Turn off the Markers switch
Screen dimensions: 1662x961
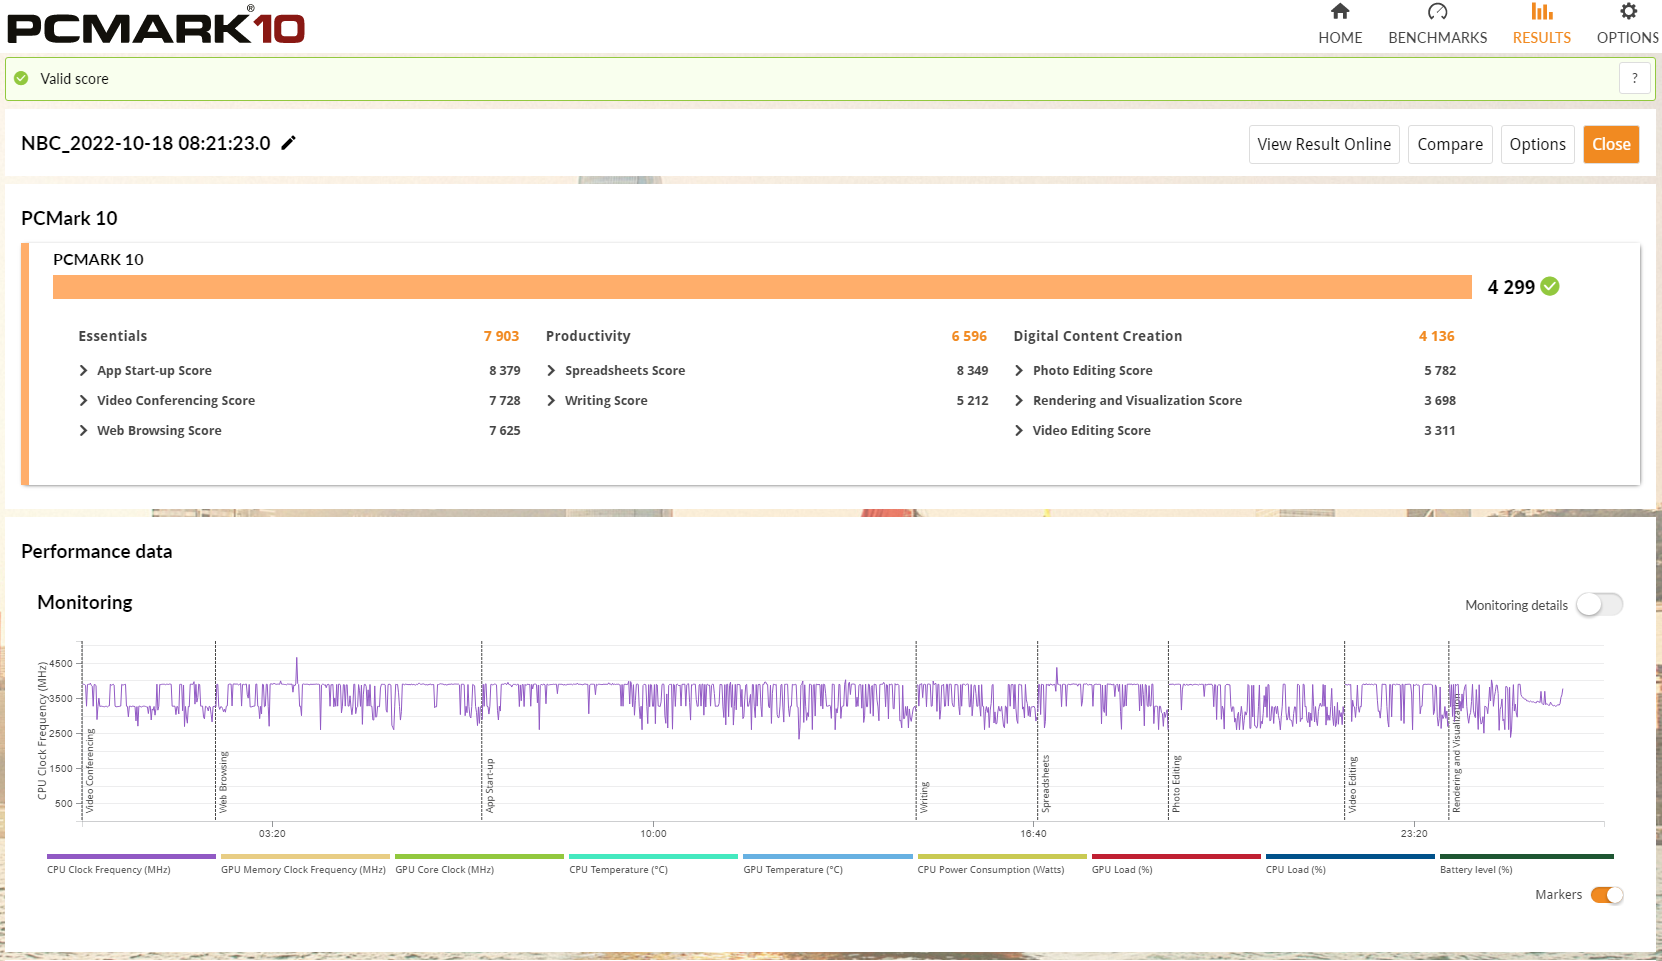[1607, 895]
